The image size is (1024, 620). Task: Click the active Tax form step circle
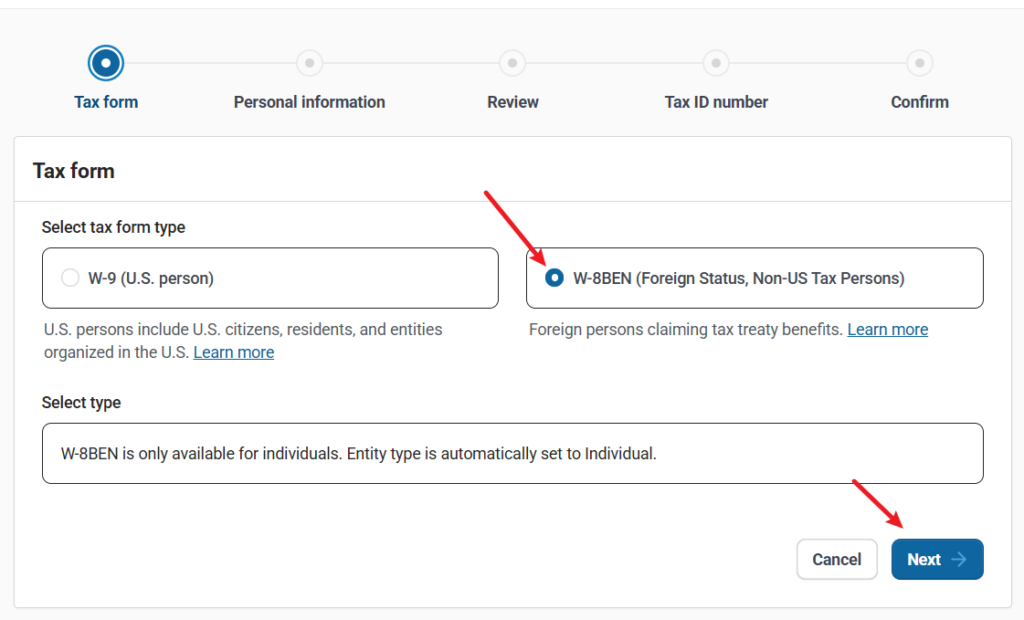[x=106, y=63]
